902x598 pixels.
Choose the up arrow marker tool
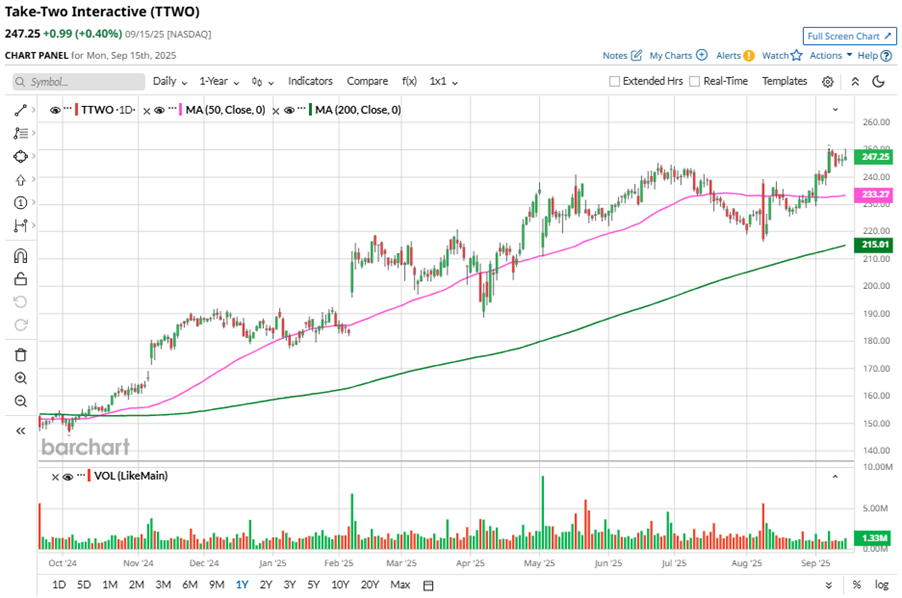20,179
